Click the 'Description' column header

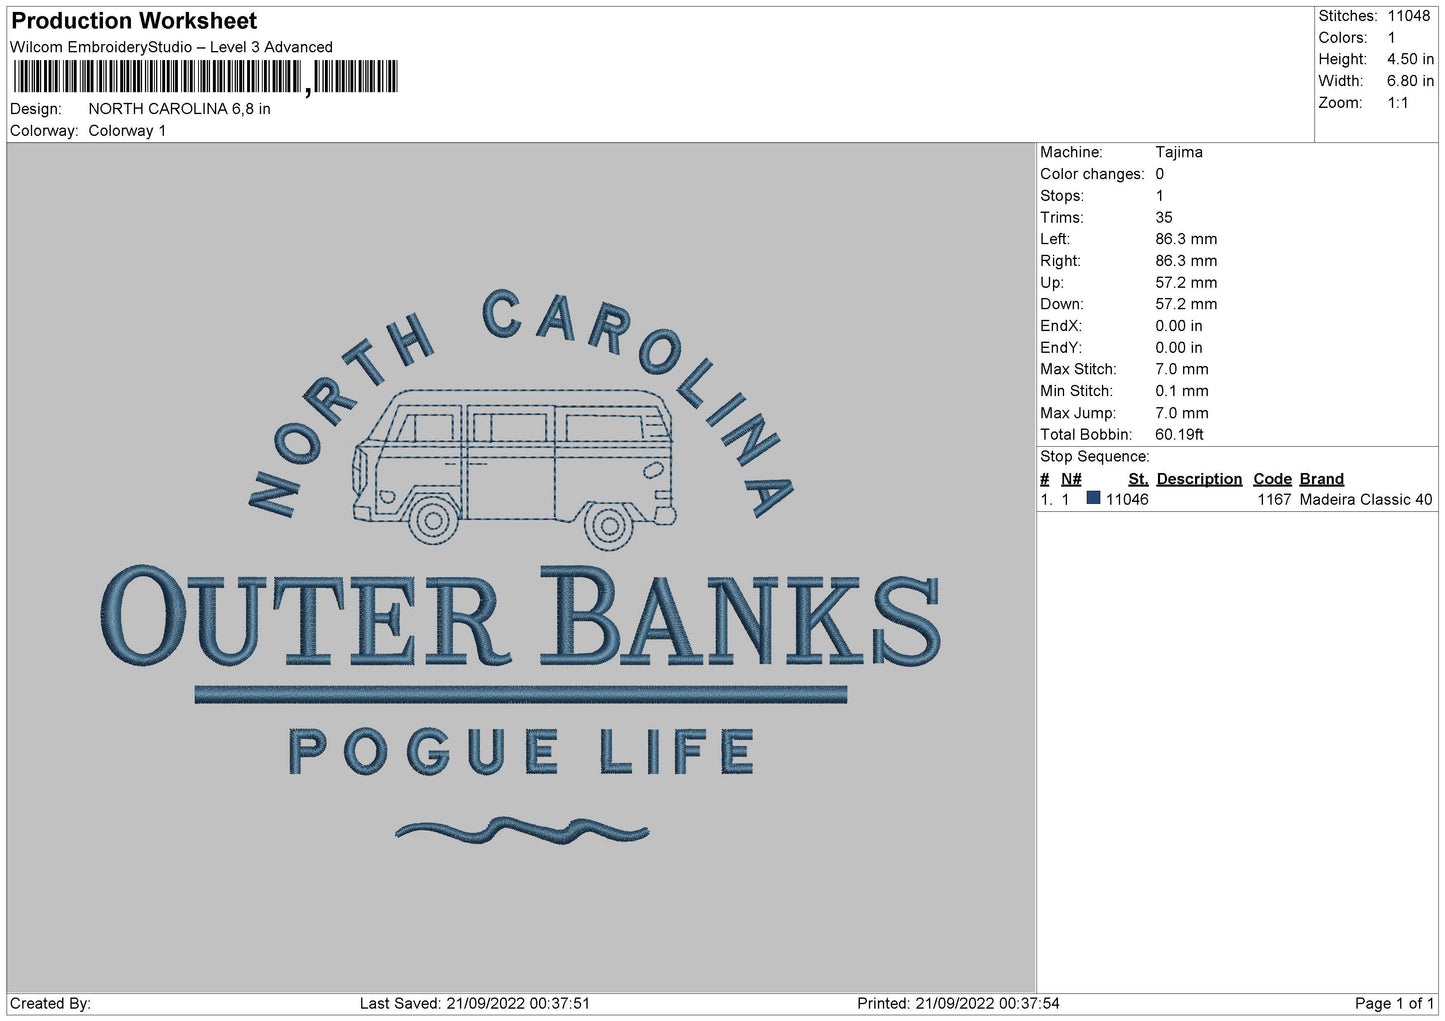pyautogui.click(x=1199, y=479)
